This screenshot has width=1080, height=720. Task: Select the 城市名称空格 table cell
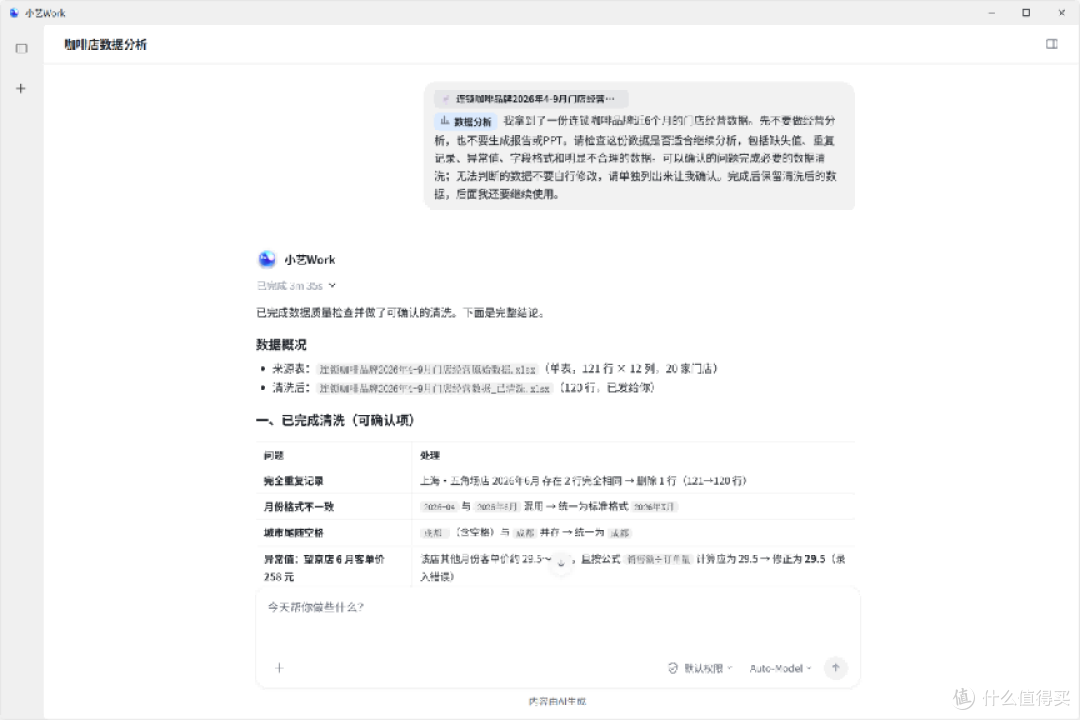(x=333, y=533)
